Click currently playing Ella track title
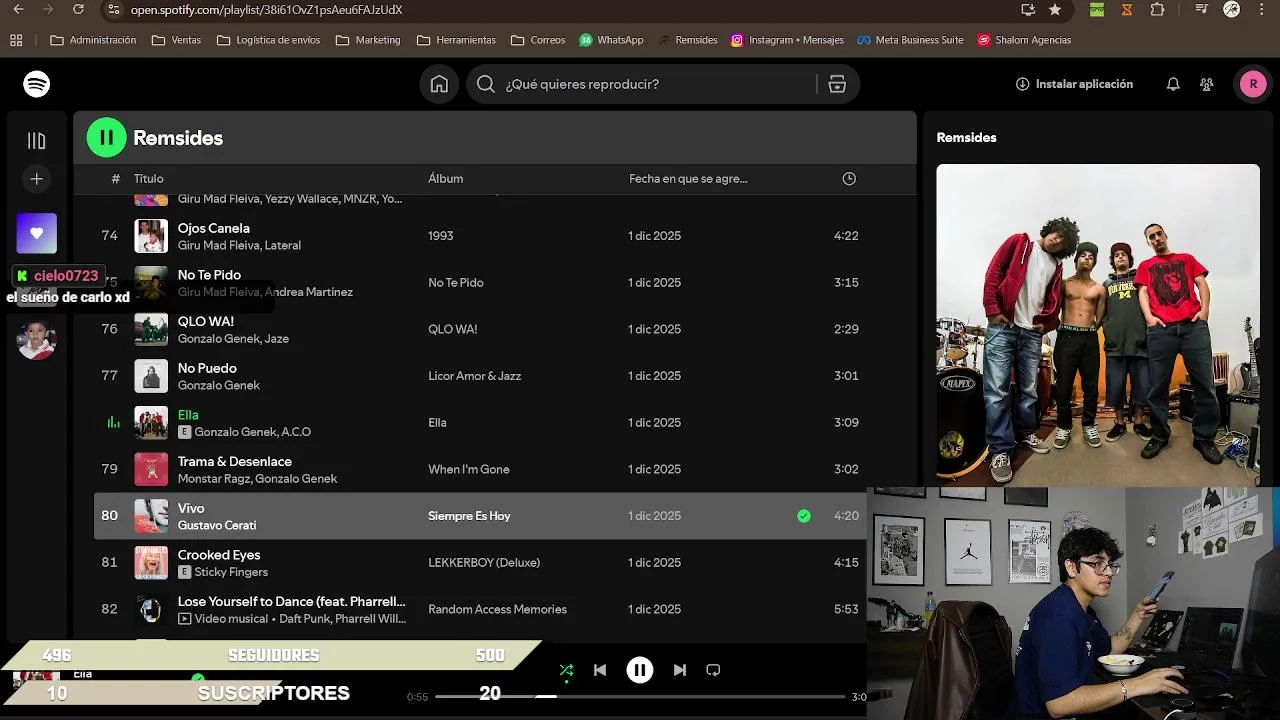This screenshot has height=720, width=1280. 188,415
